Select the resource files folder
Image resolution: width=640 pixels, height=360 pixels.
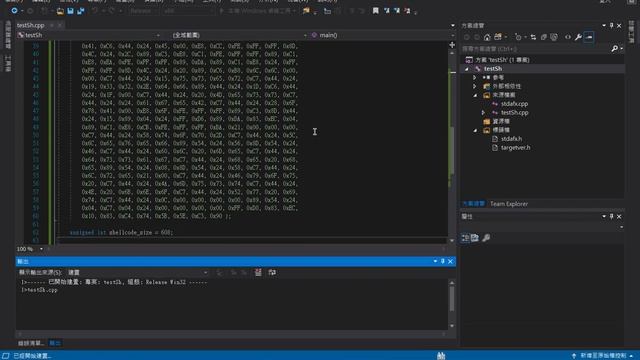(501, 122)
